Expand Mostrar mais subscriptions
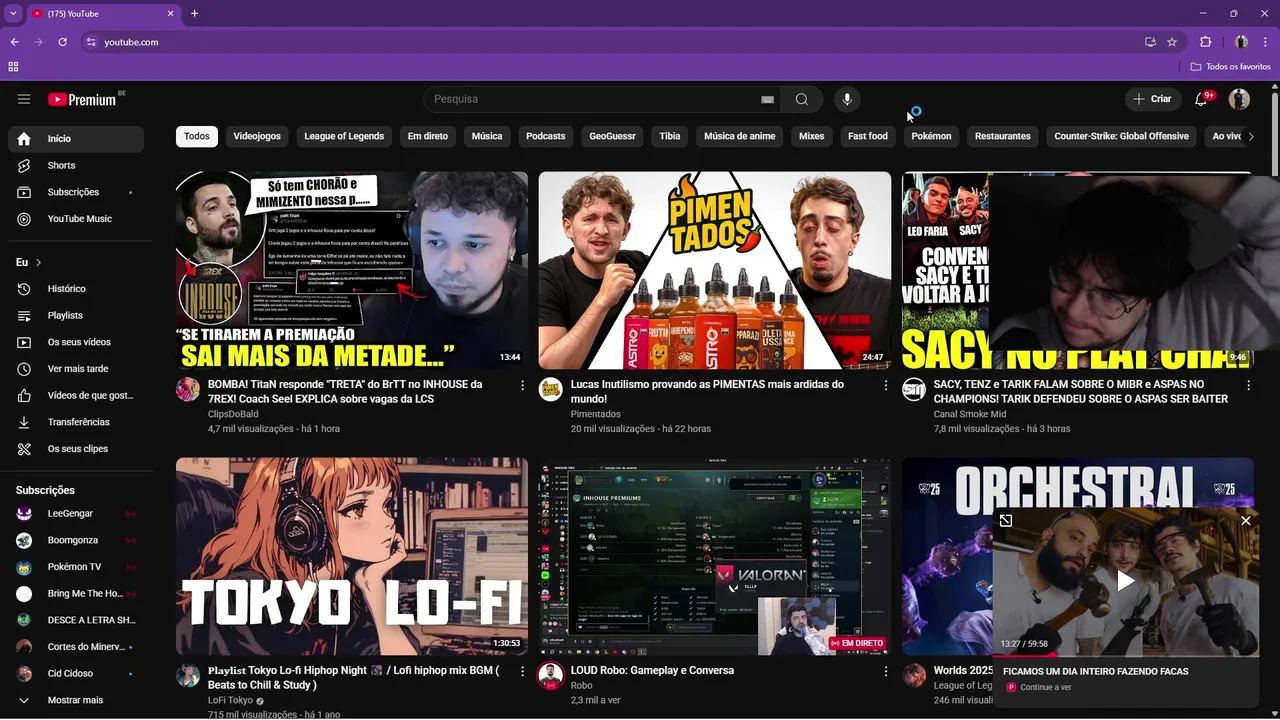 pyautogui.click(x=76, y=700)
